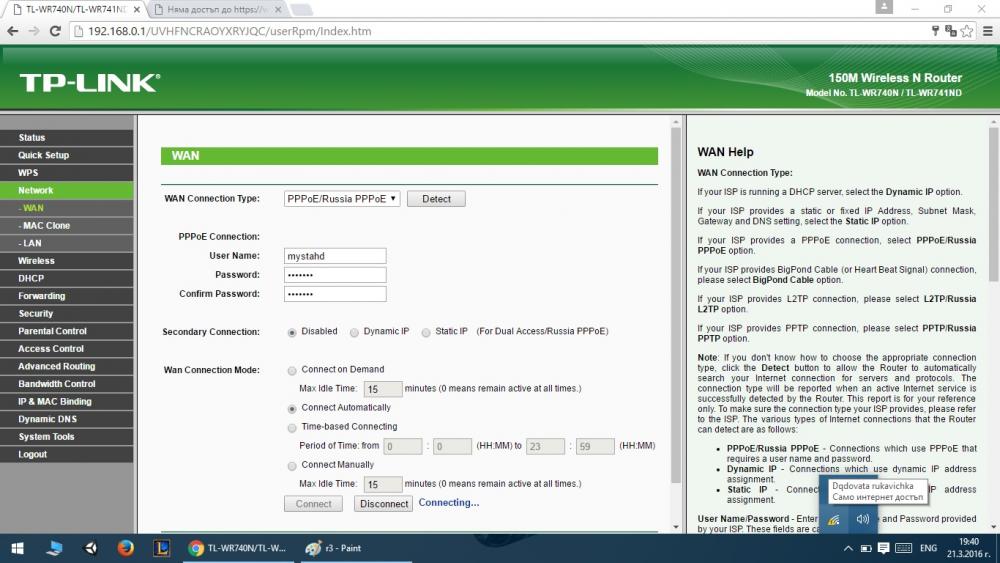Open the Action Center notifications icon
This screenshot has height=563, width=1000.
point(883,548)
